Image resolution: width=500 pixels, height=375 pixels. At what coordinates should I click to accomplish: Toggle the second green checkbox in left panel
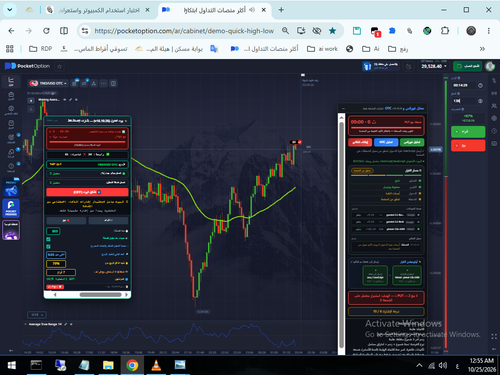[48, 247]
